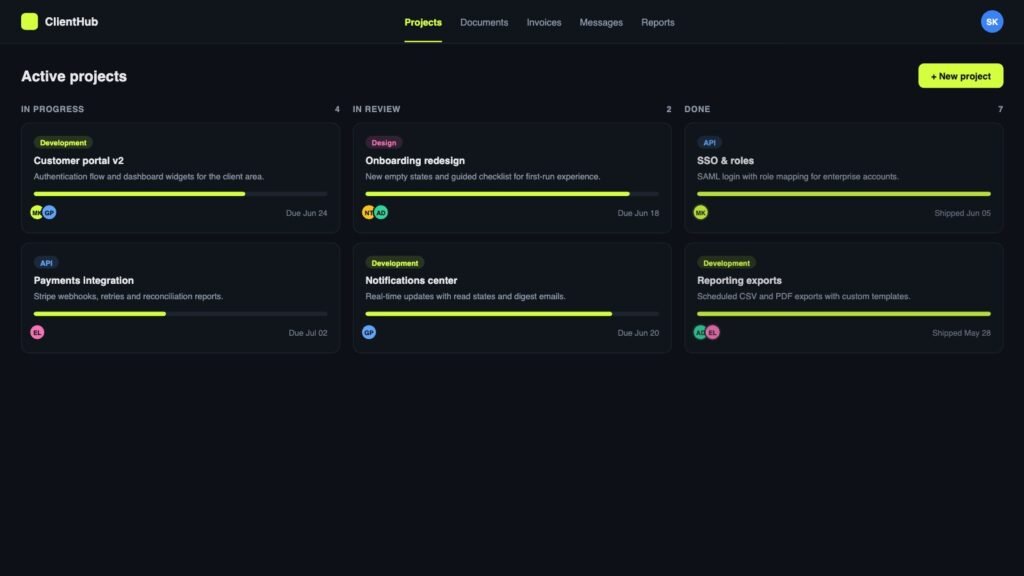Open the Customer portal v2 card title
Screen dimensions: 1024x576
(x=78, y=161)
